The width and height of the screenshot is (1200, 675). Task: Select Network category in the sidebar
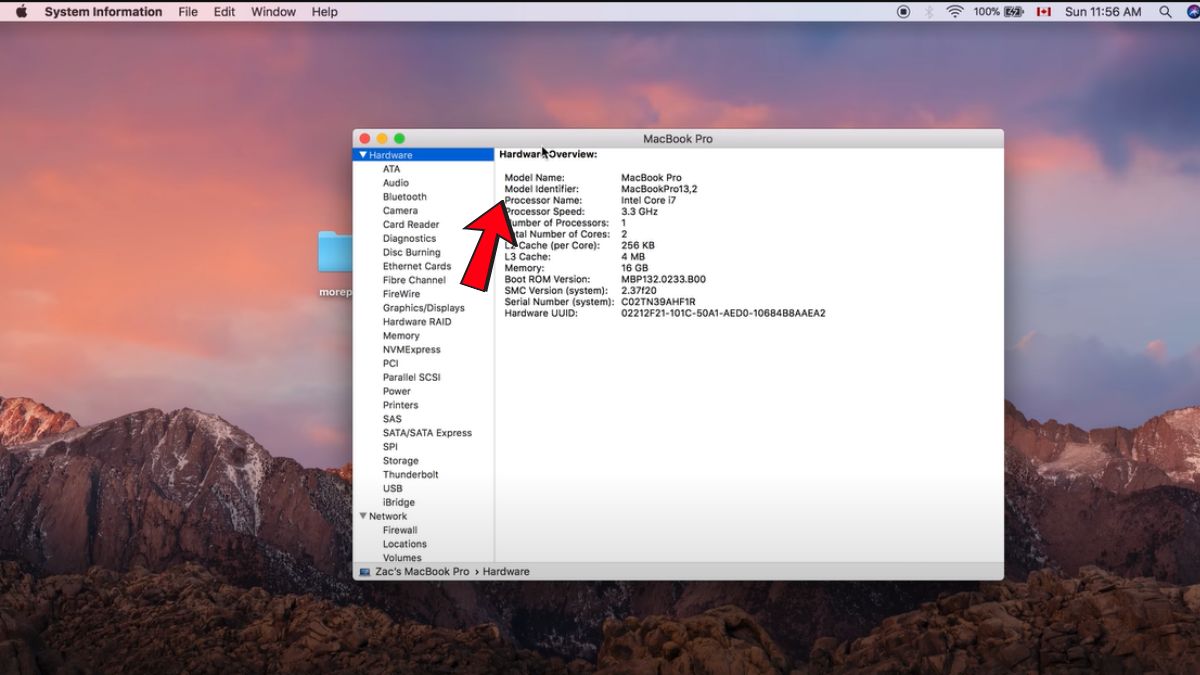coord(388,516)
